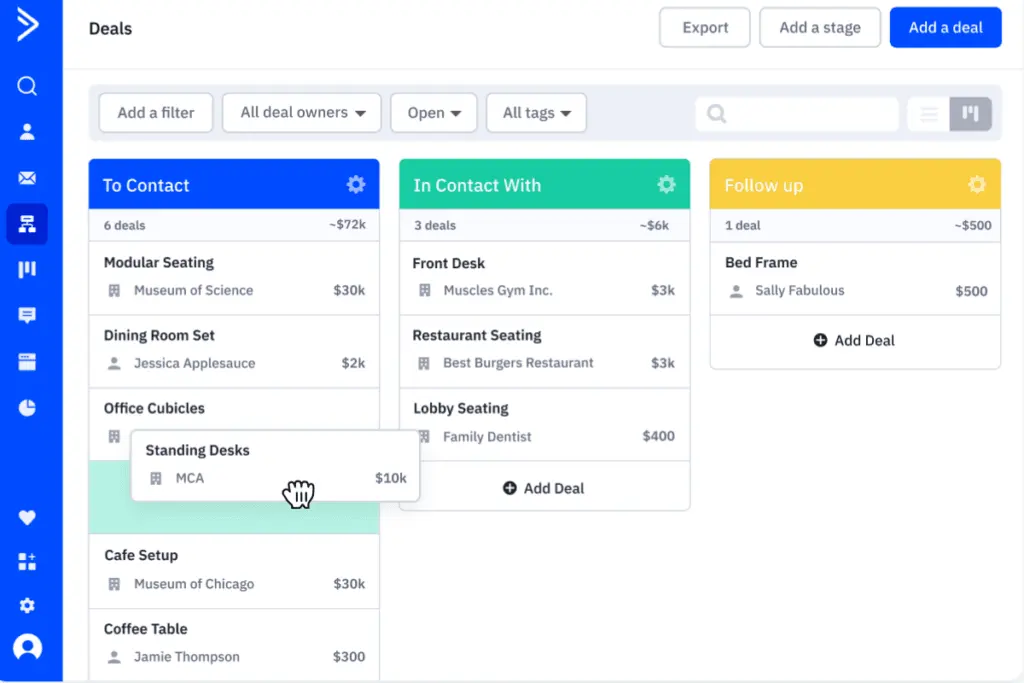Screen dimensions: 1024x683
Task: Click the Add a stage button
Action: coord(820,27)
